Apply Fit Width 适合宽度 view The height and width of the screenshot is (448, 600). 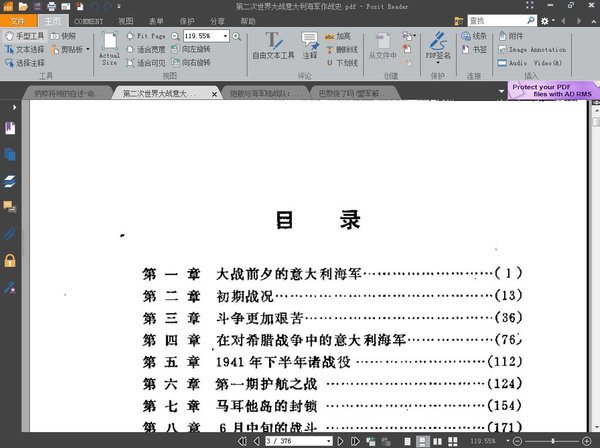146,49
